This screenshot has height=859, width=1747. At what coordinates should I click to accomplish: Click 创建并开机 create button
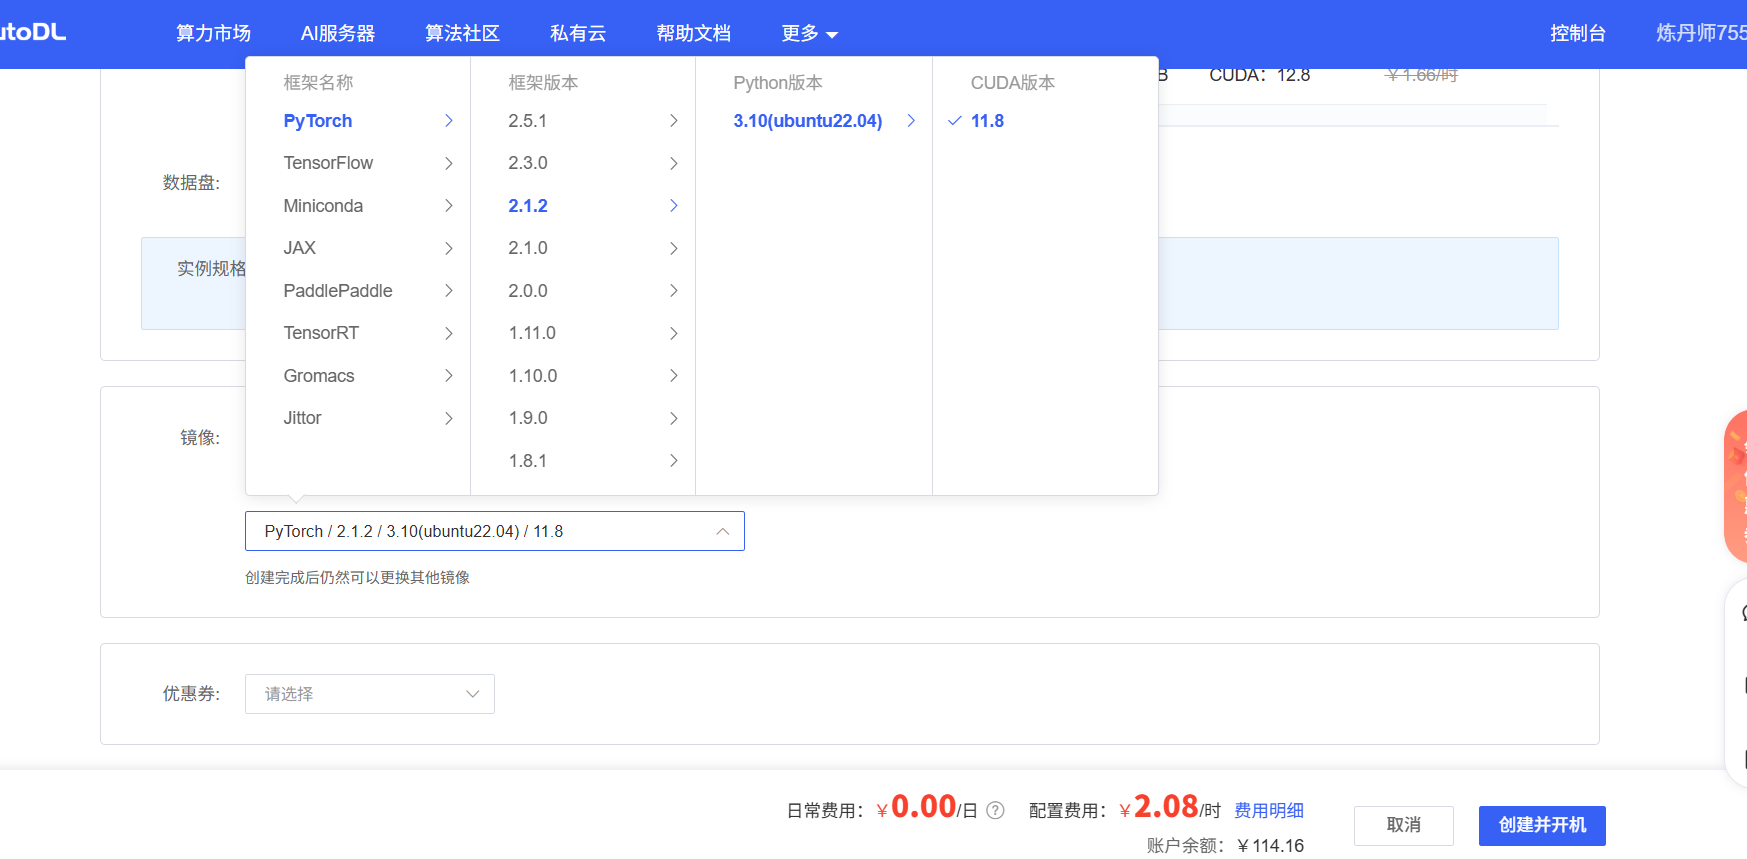[1542, 826]
